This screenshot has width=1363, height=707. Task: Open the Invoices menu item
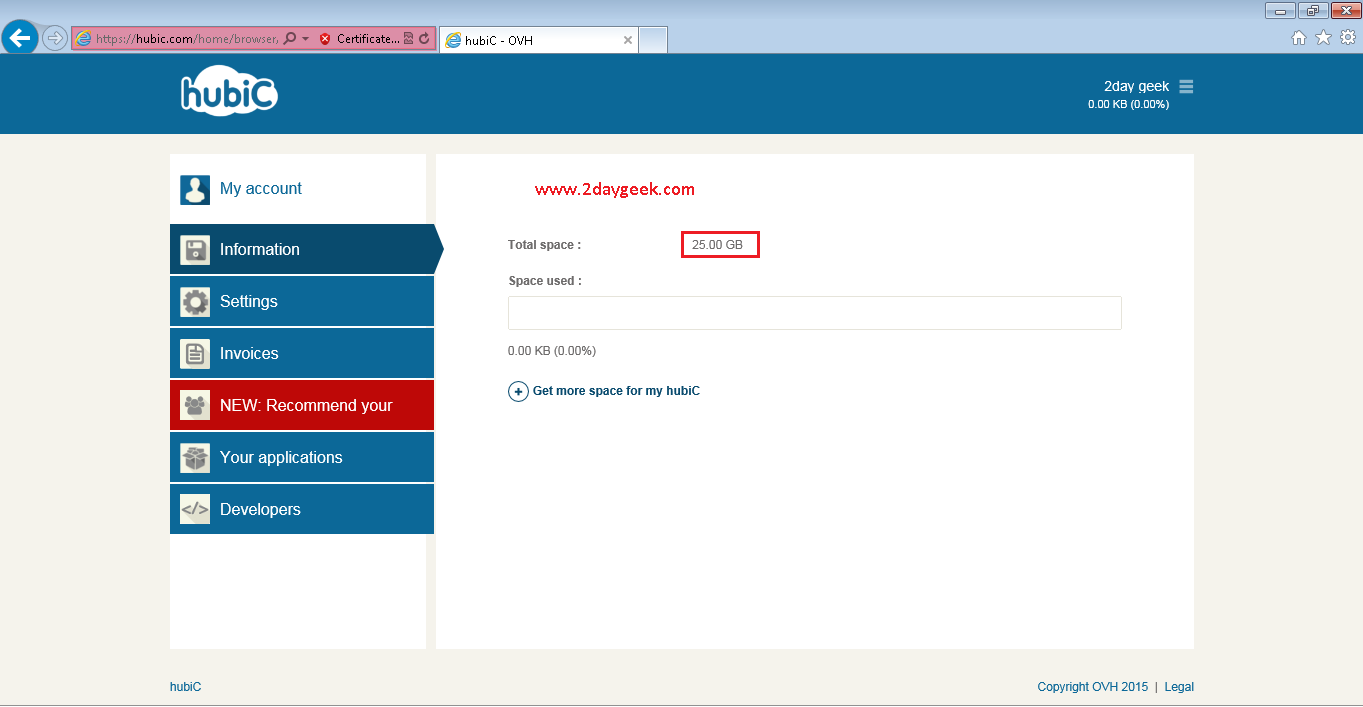(x=302, y=353)
